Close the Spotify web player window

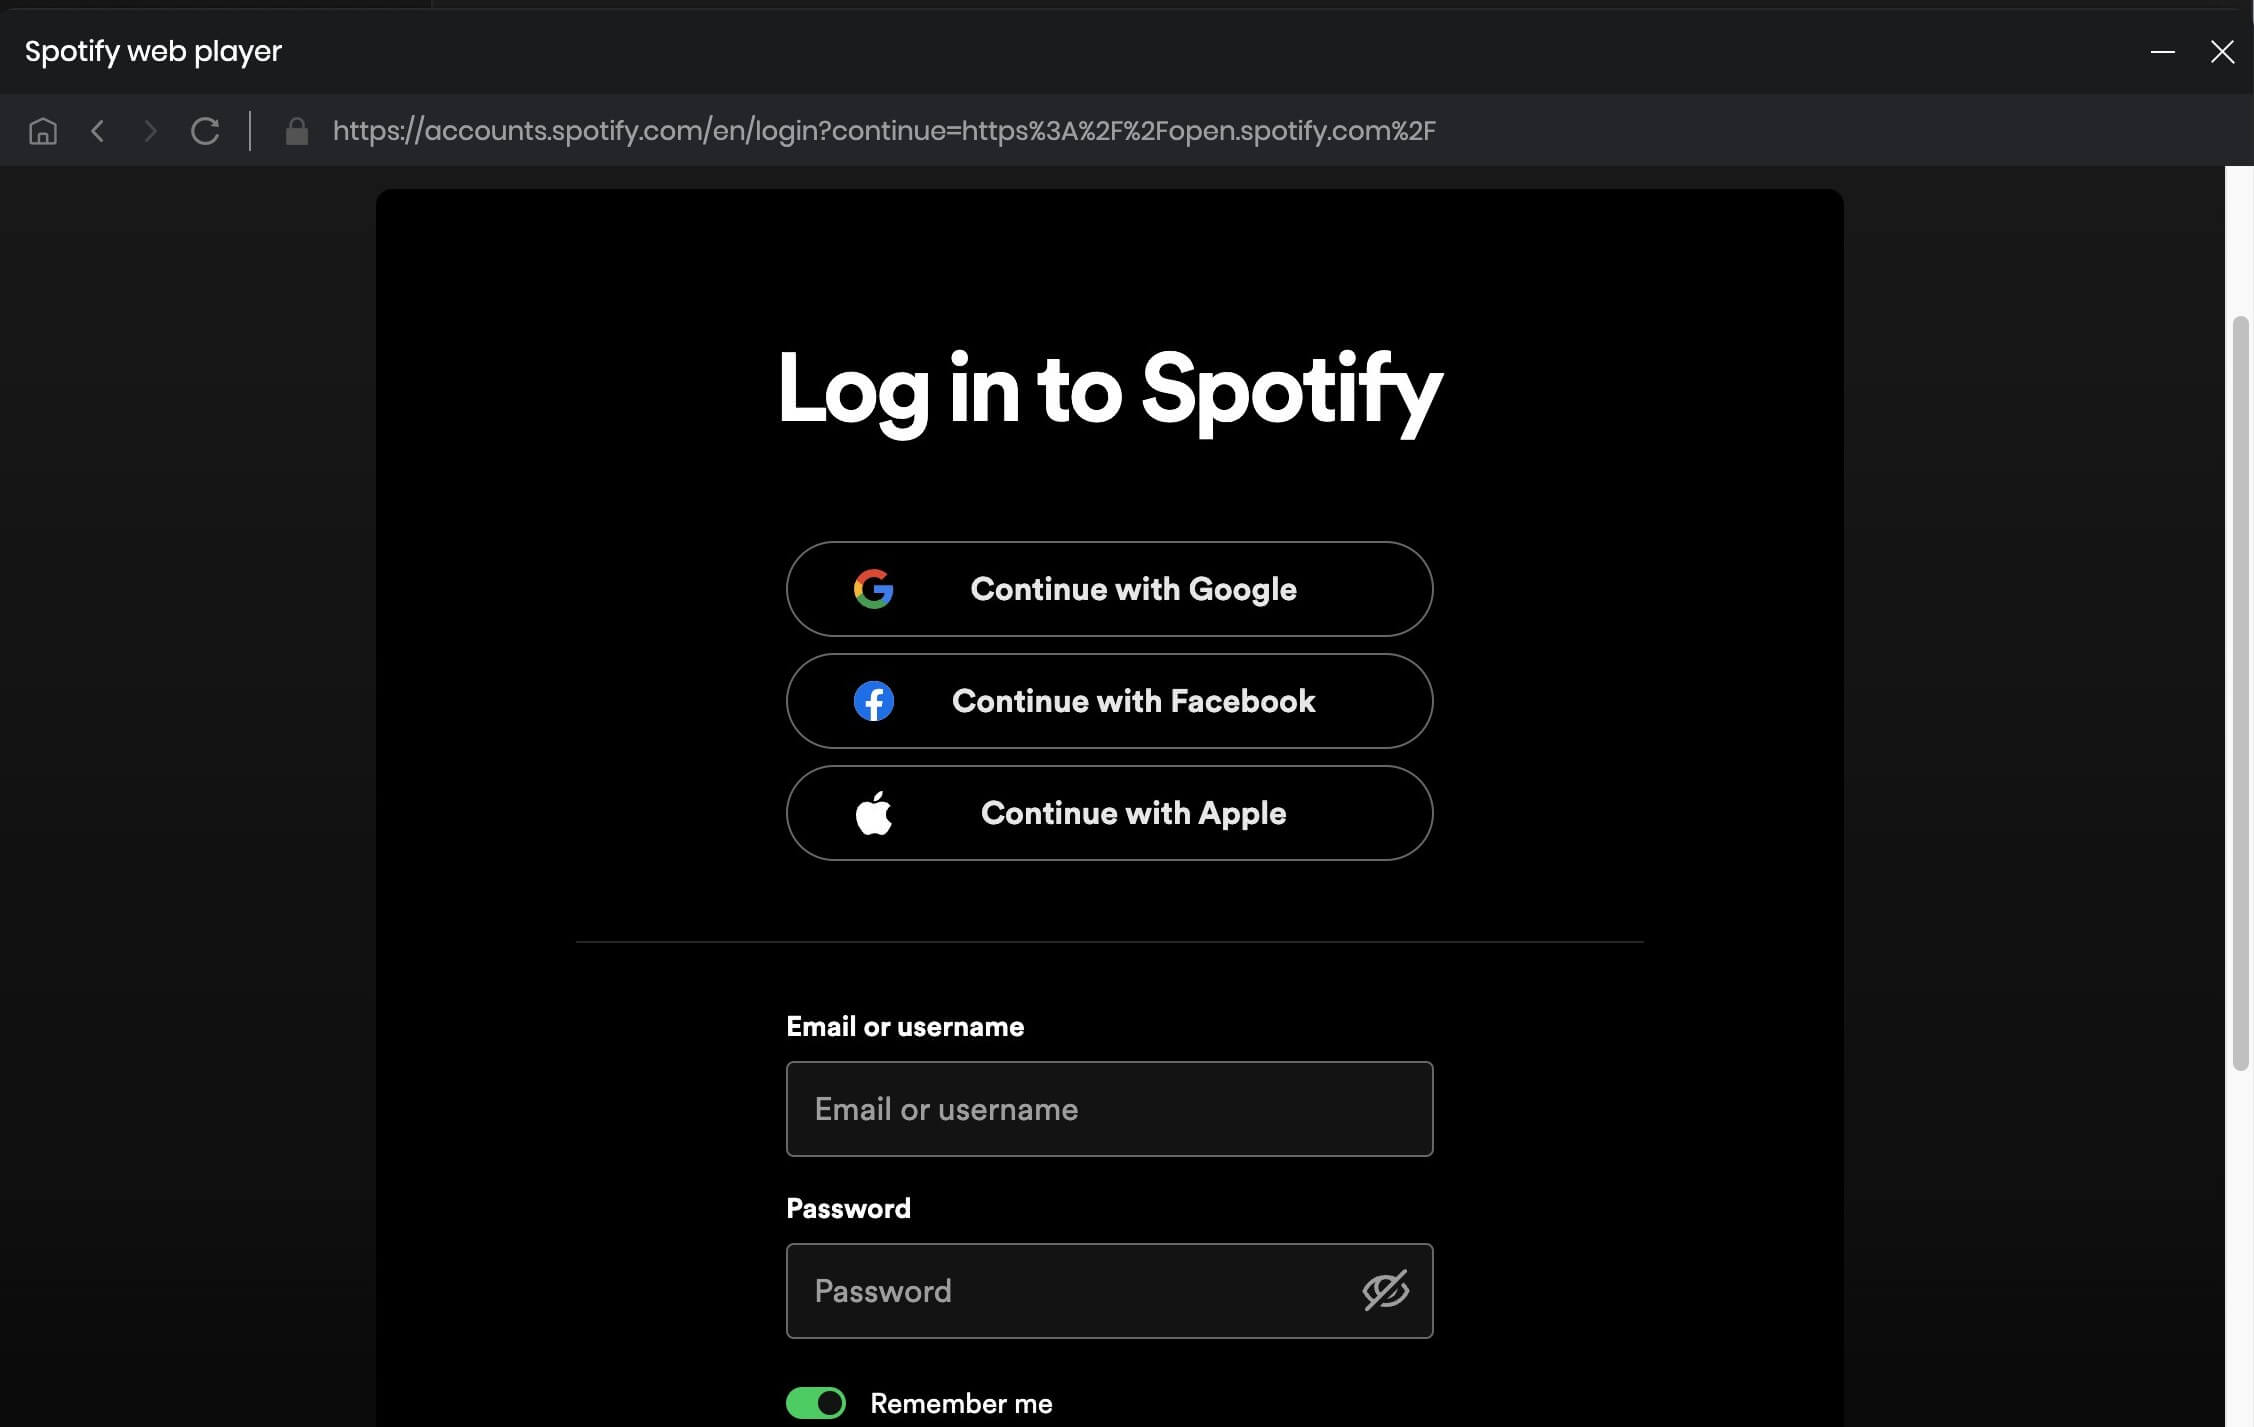tap(2222, 52)
